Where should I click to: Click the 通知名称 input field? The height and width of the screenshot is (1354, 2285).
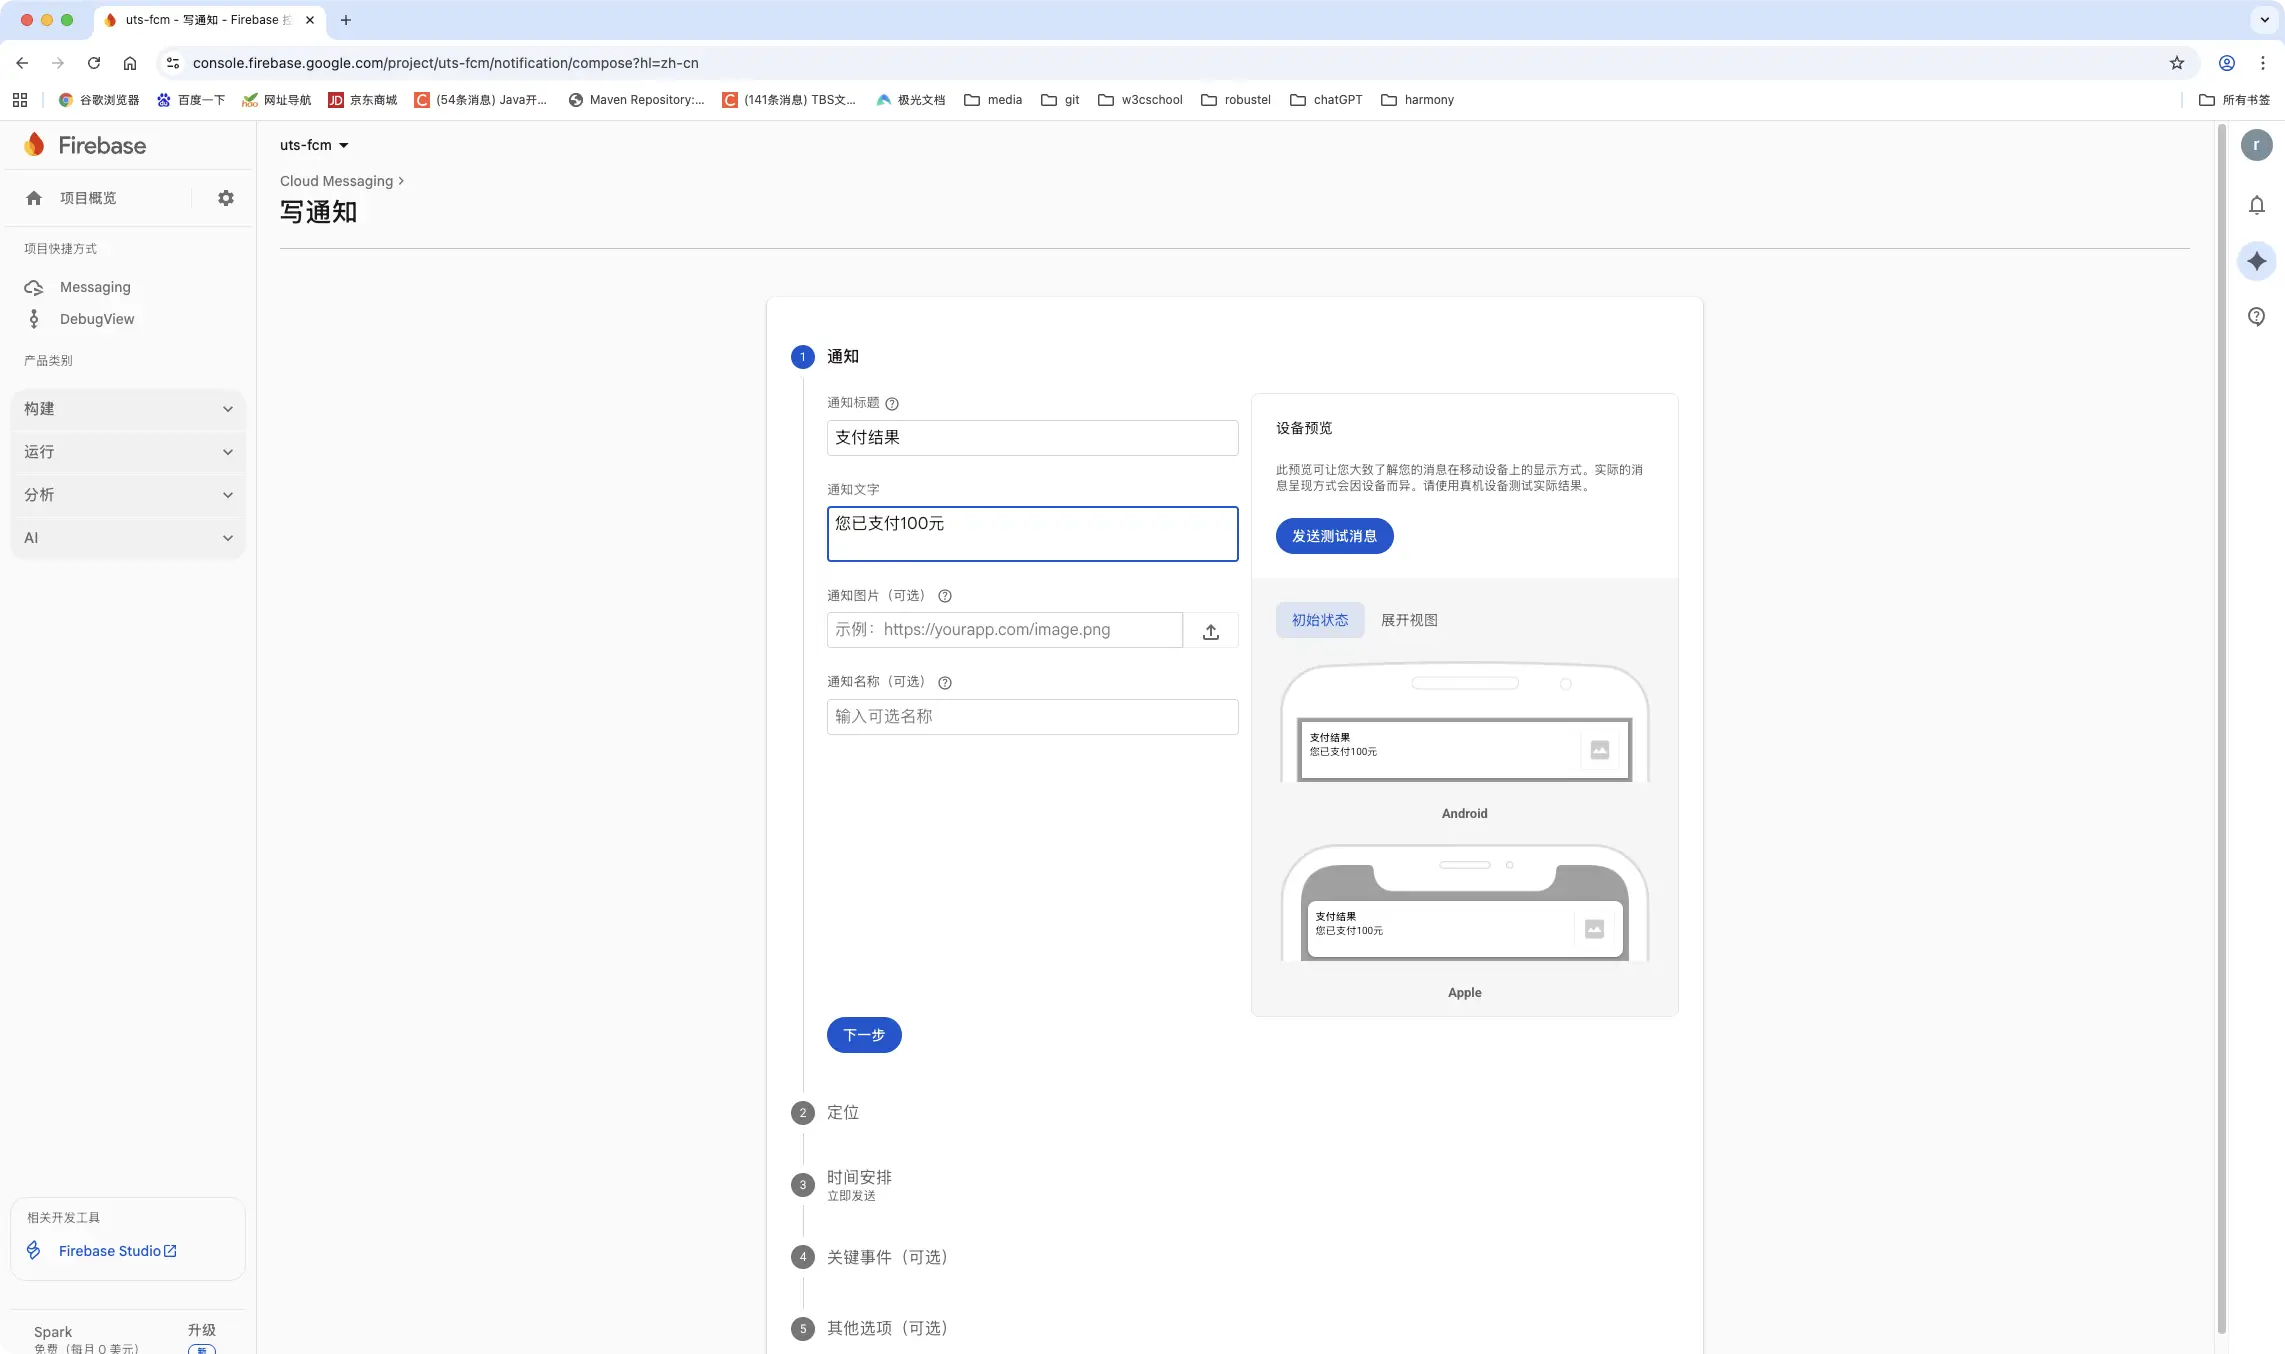click(x=1032, y=717)
